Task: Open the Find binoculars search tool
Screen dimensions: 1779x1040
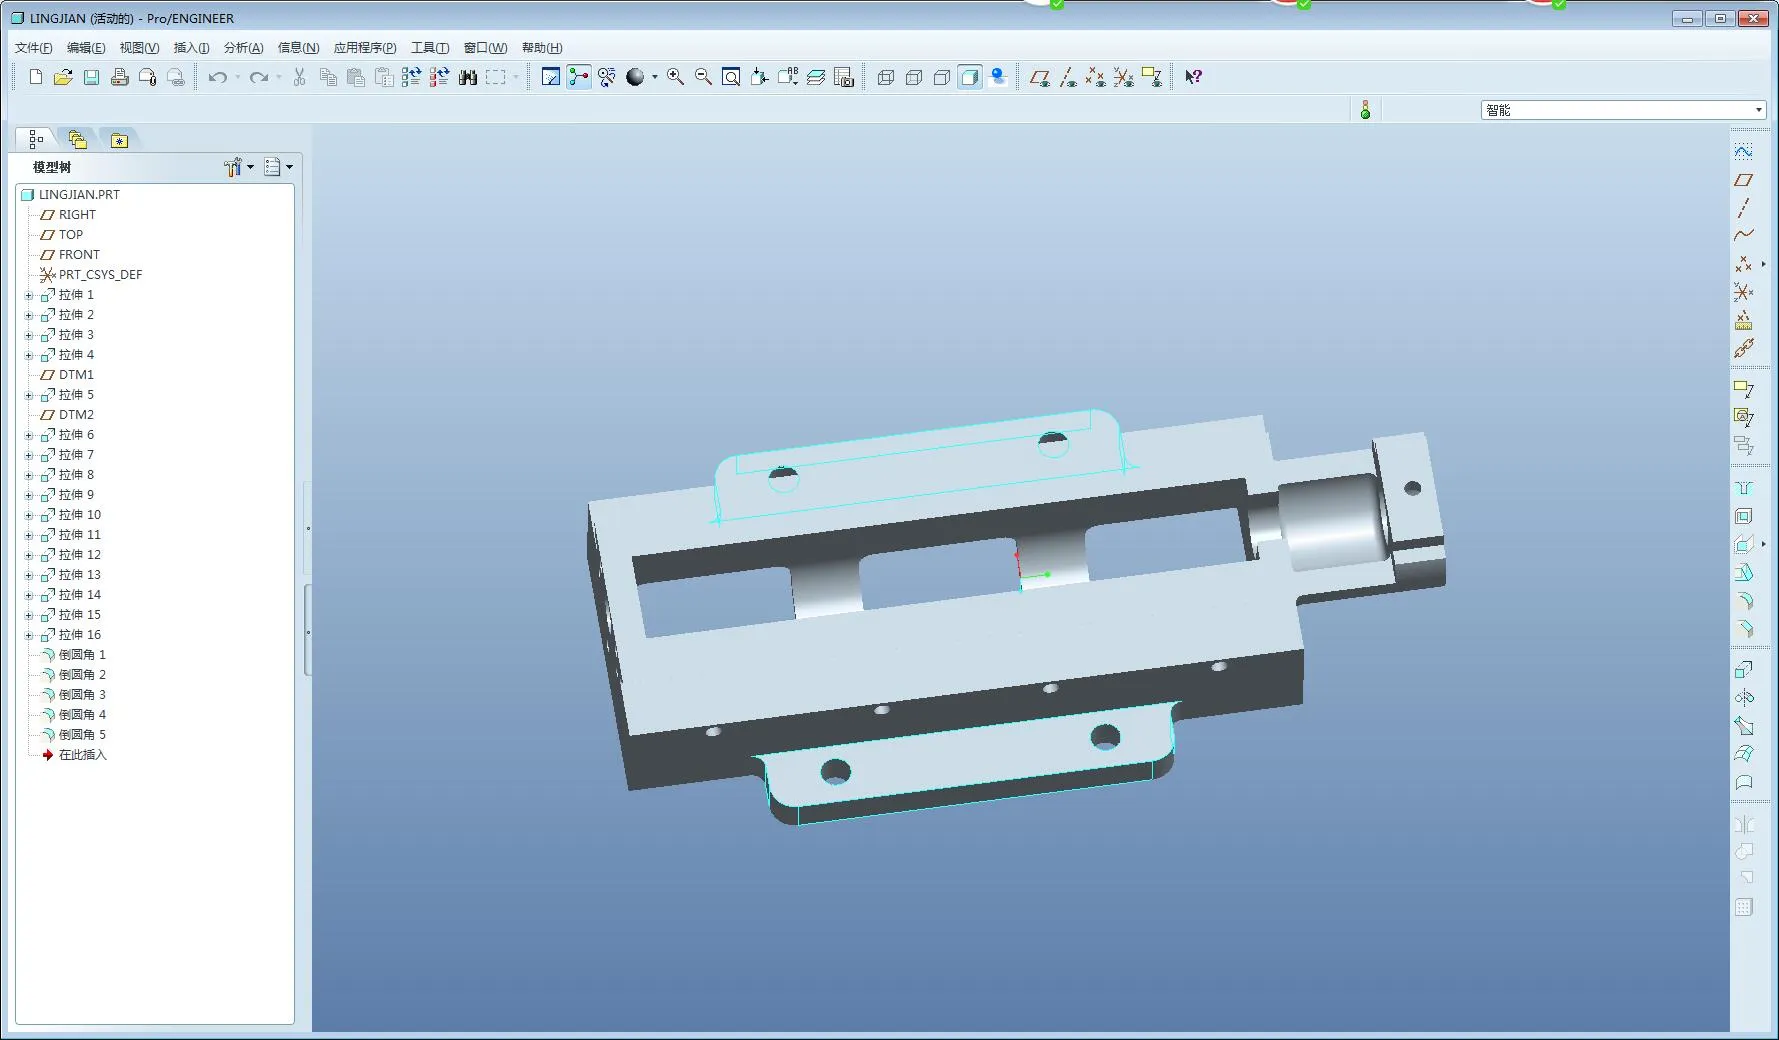Action: pyautogui.click(x=467, y=77)
